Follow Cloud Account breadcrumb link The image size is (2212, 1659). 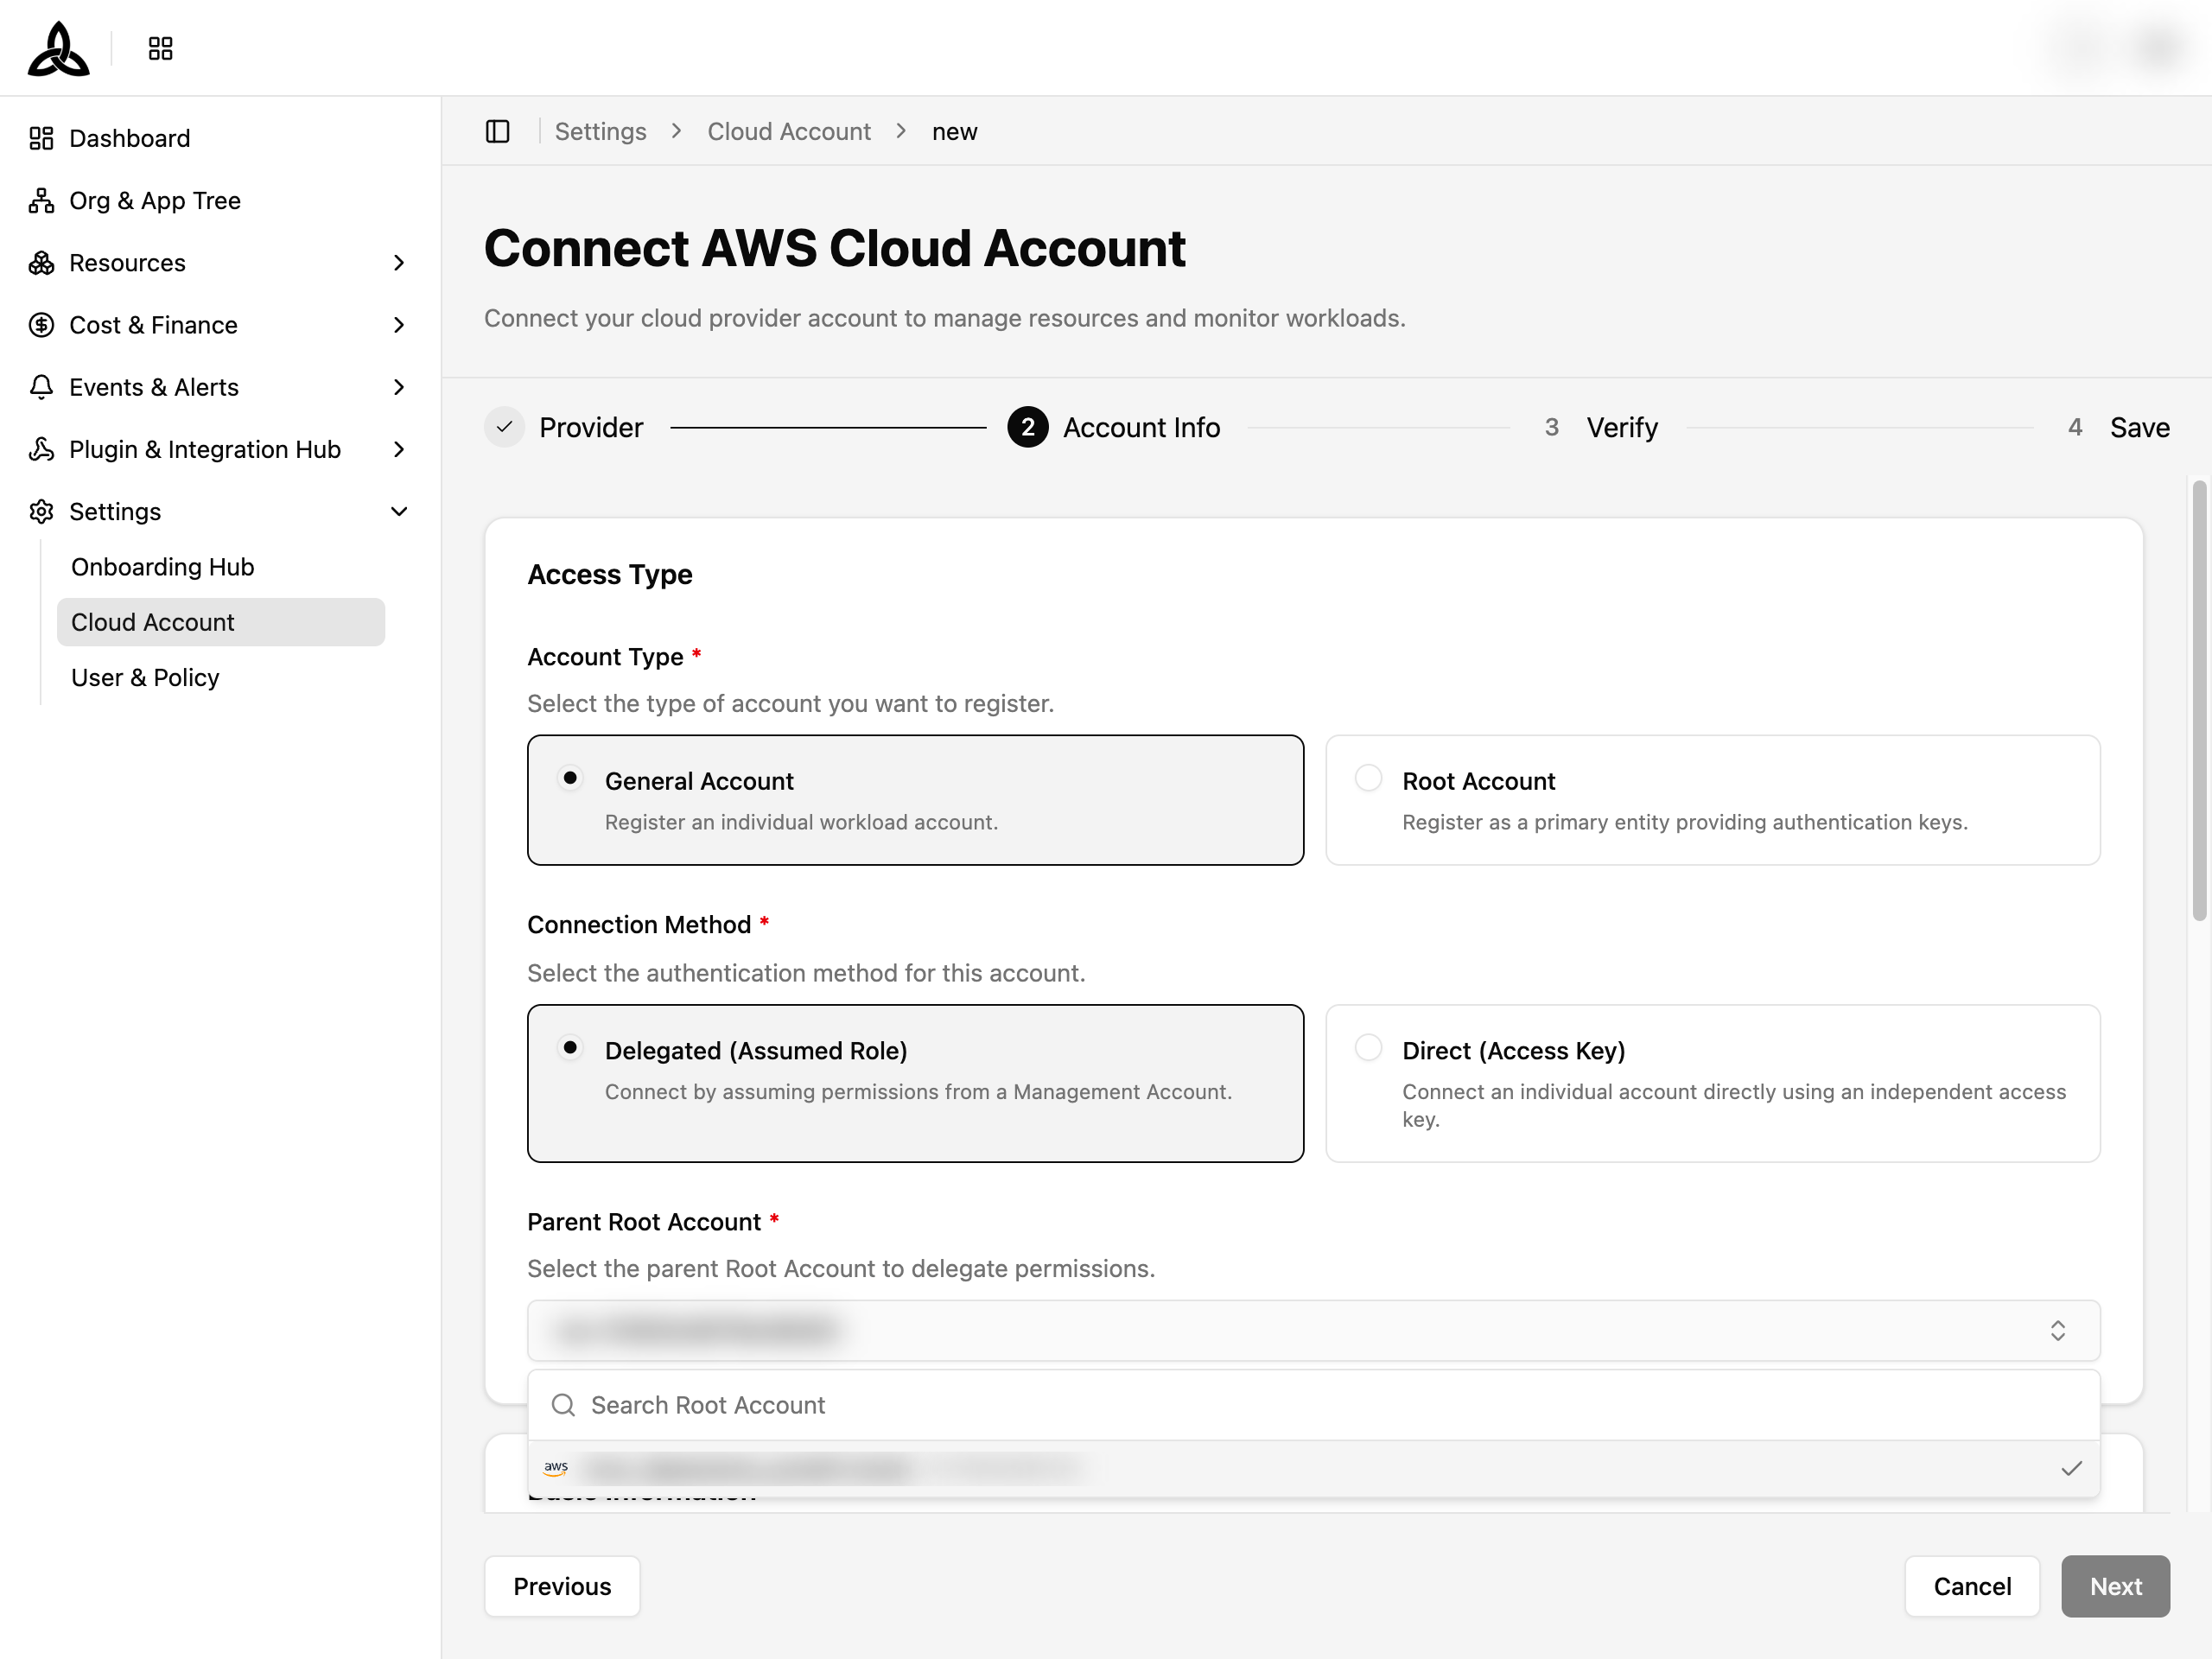point(789,131)
